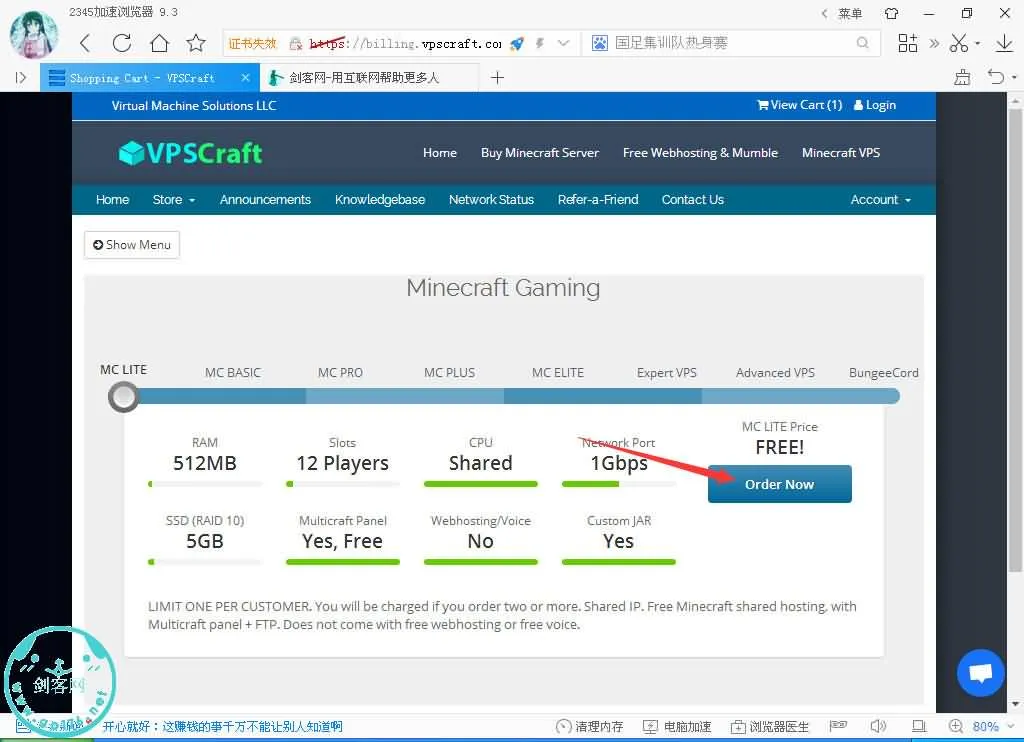Open the live chat bubble icon
1024x742 pixels.
(980, 673)
